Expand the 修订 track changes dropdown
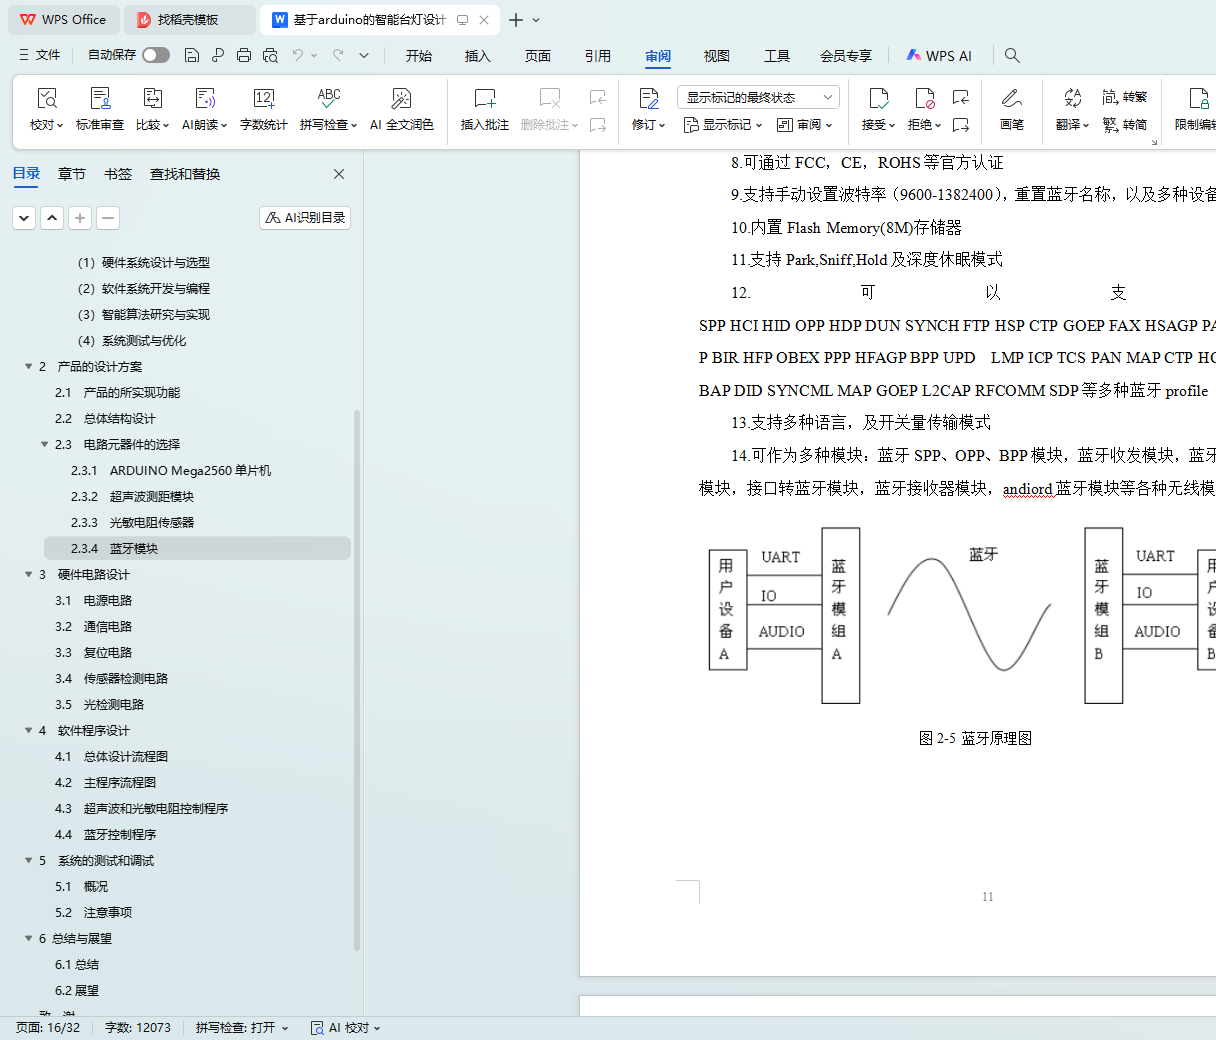This screenshot has height=1040, width=1216. (648, 125)
